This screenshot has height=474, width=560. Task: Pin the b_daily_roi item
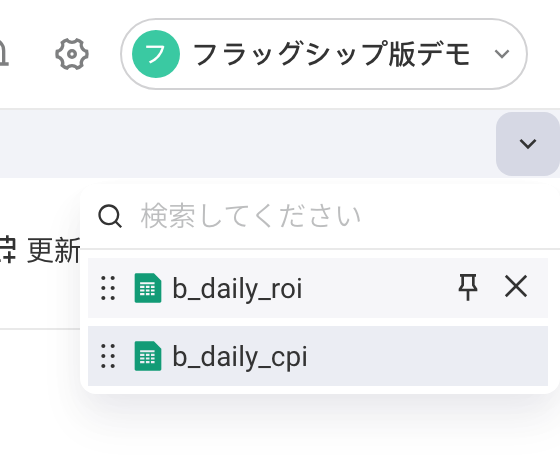pyautogui.click(x=468, y=287)
